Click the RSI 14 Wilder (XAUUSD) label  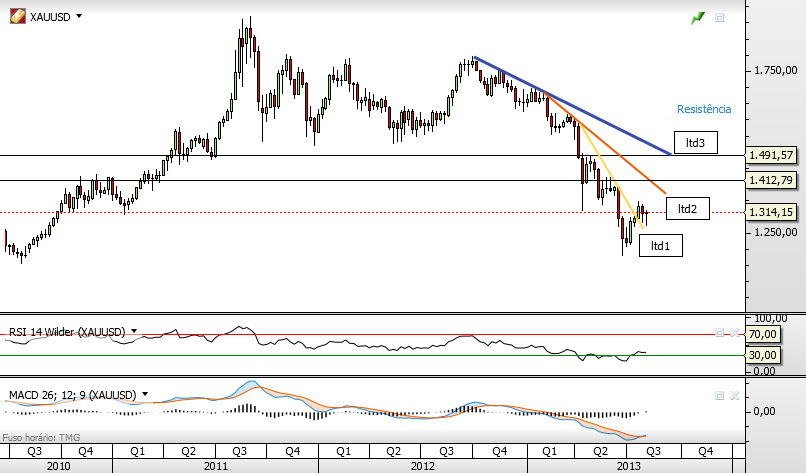click(x=67, y=332)
